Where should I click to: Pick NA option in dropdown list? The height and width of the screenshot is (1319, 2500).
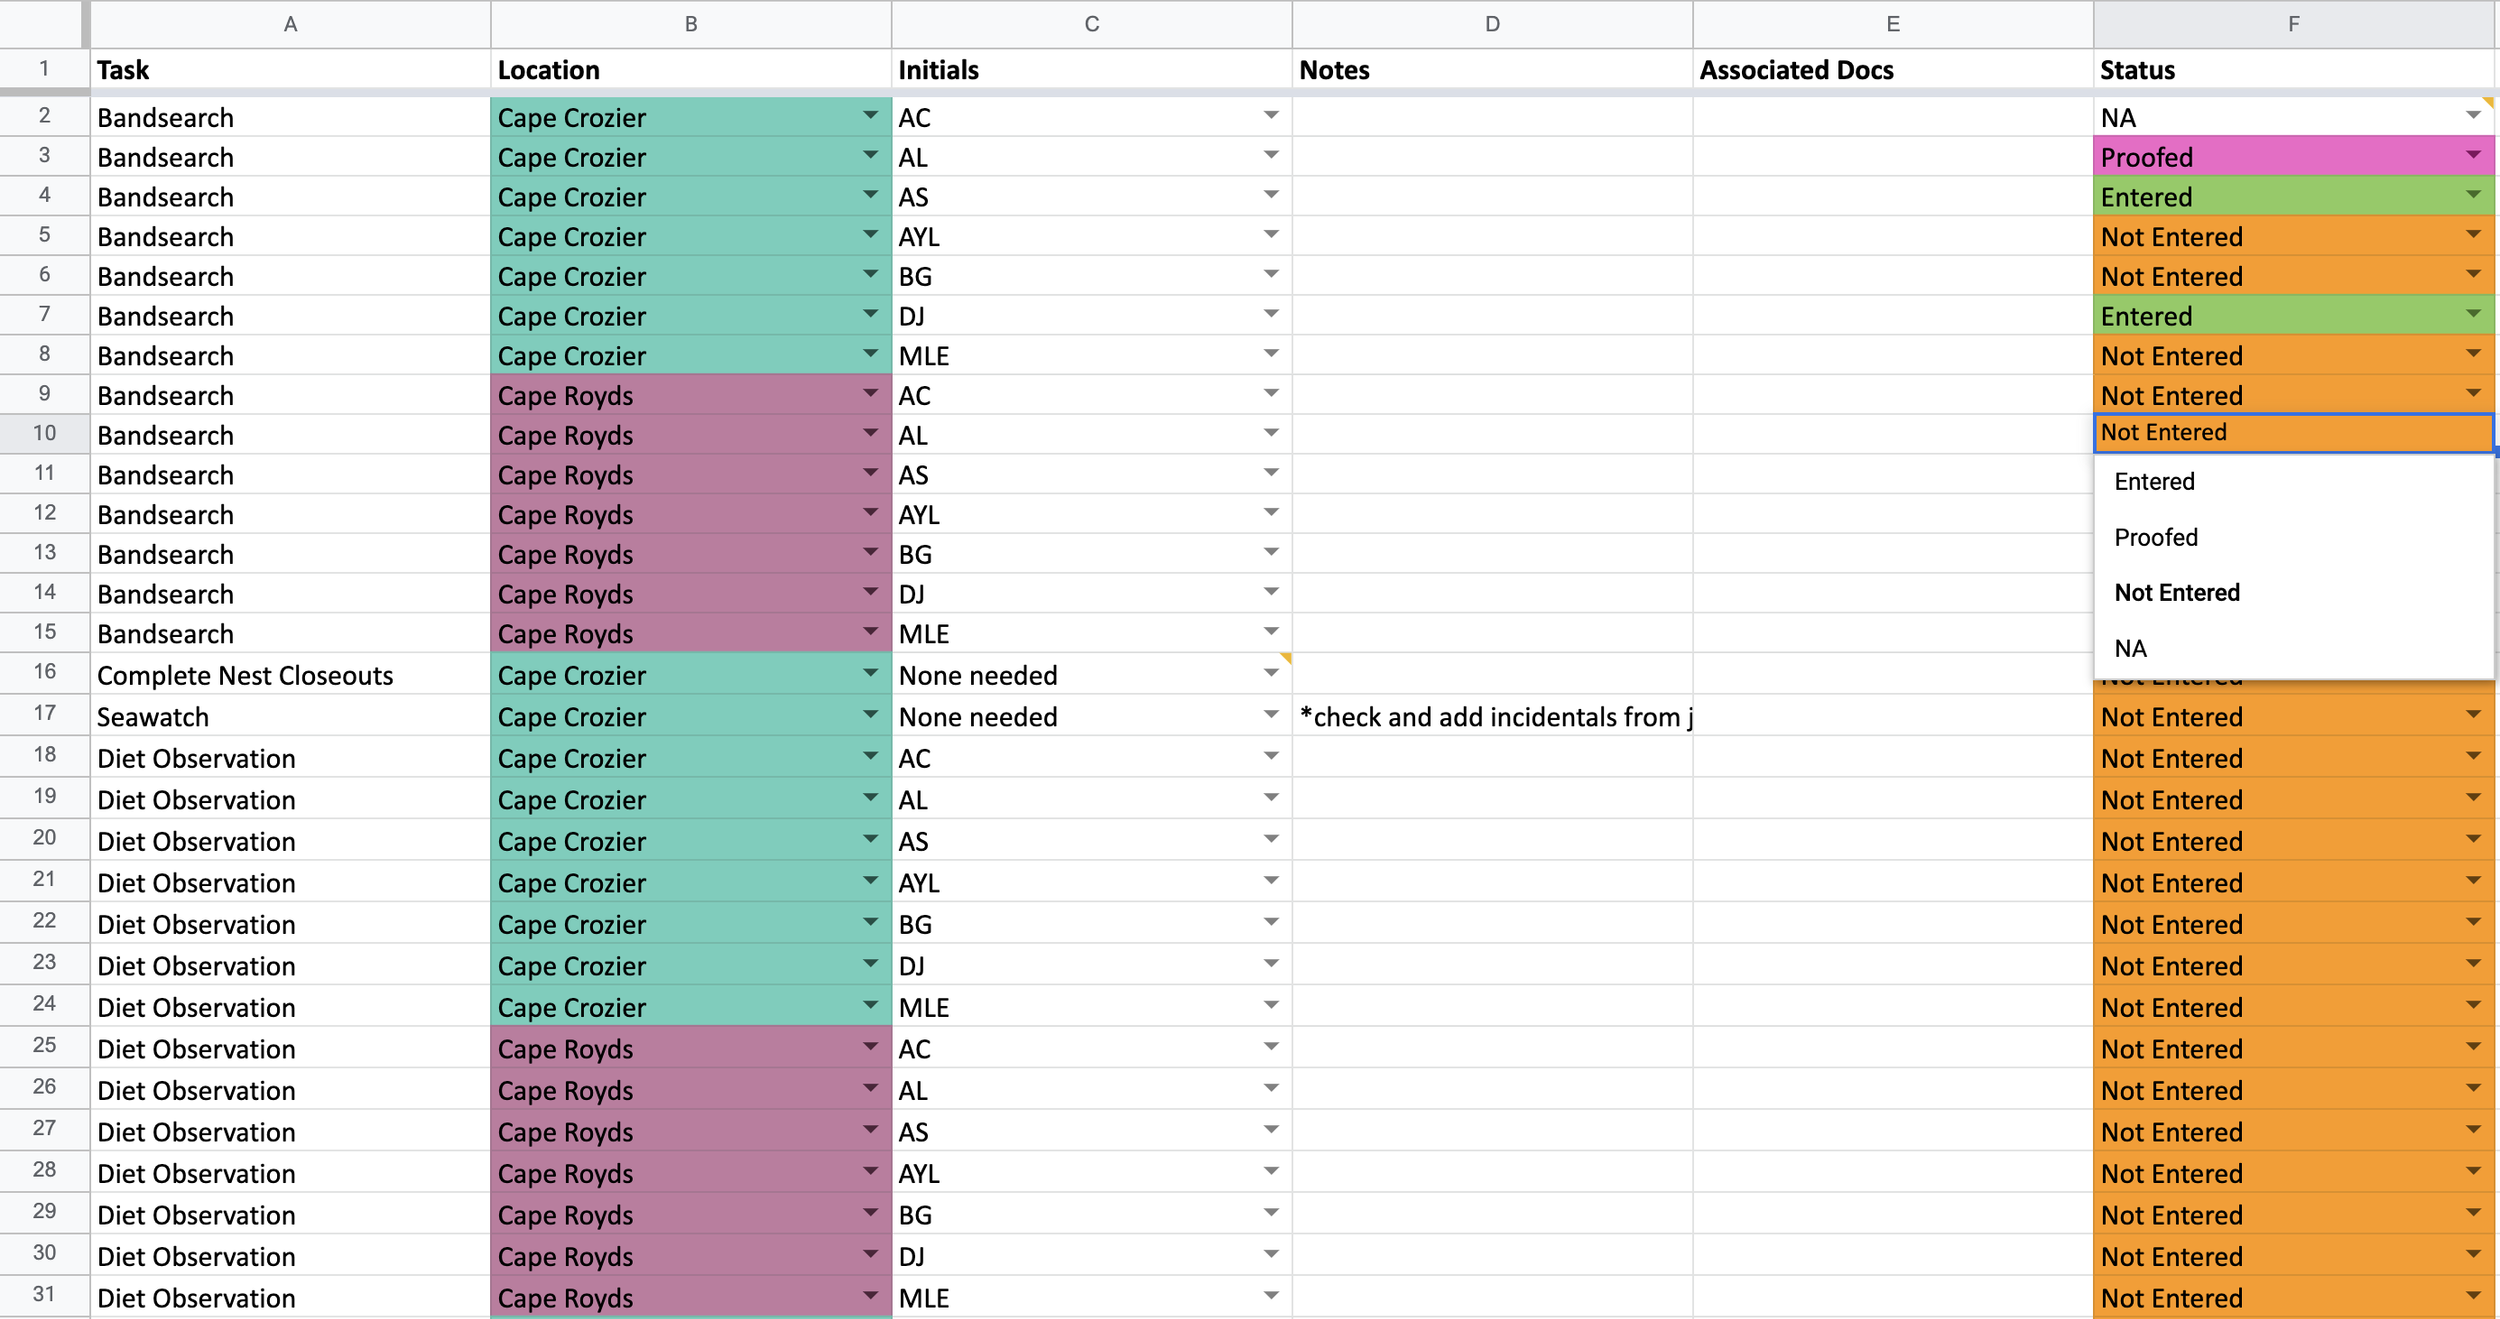pyautogui.click(x=2130, y=649)
